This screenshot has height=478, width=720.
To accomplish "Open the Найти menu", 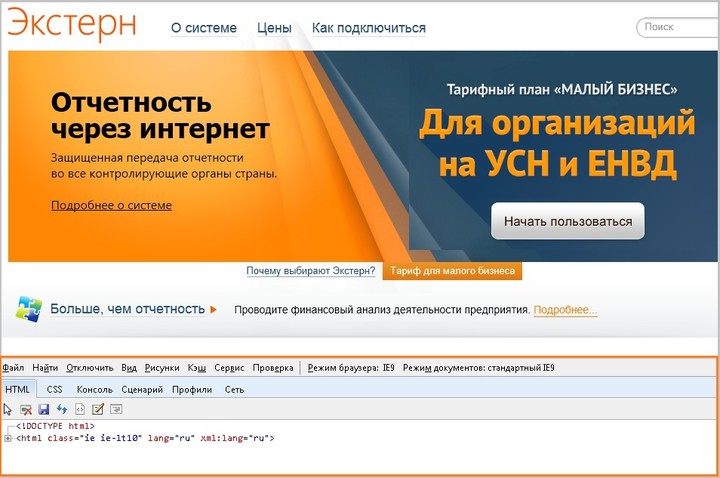I will coord(45,368).
